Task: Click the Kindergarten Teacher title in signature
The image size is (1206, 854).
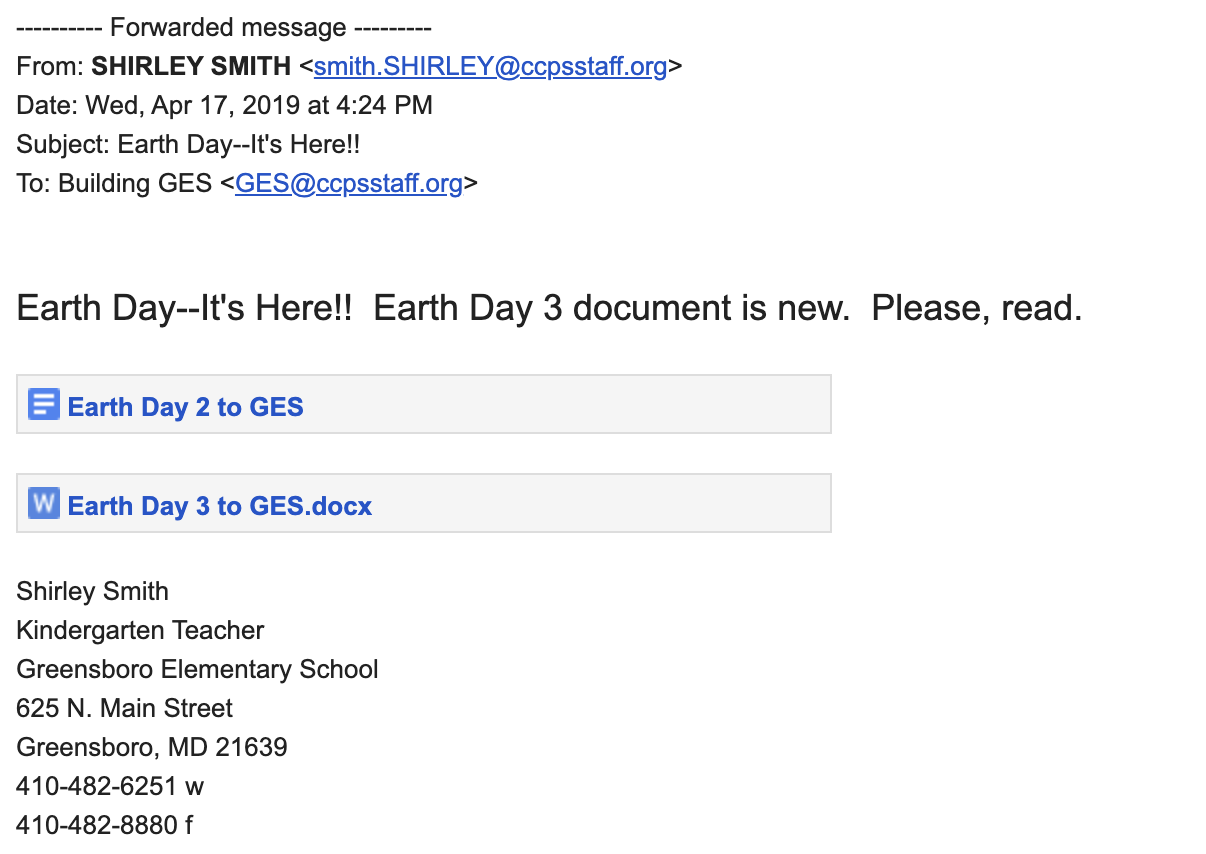Action: tap(140, 630)
